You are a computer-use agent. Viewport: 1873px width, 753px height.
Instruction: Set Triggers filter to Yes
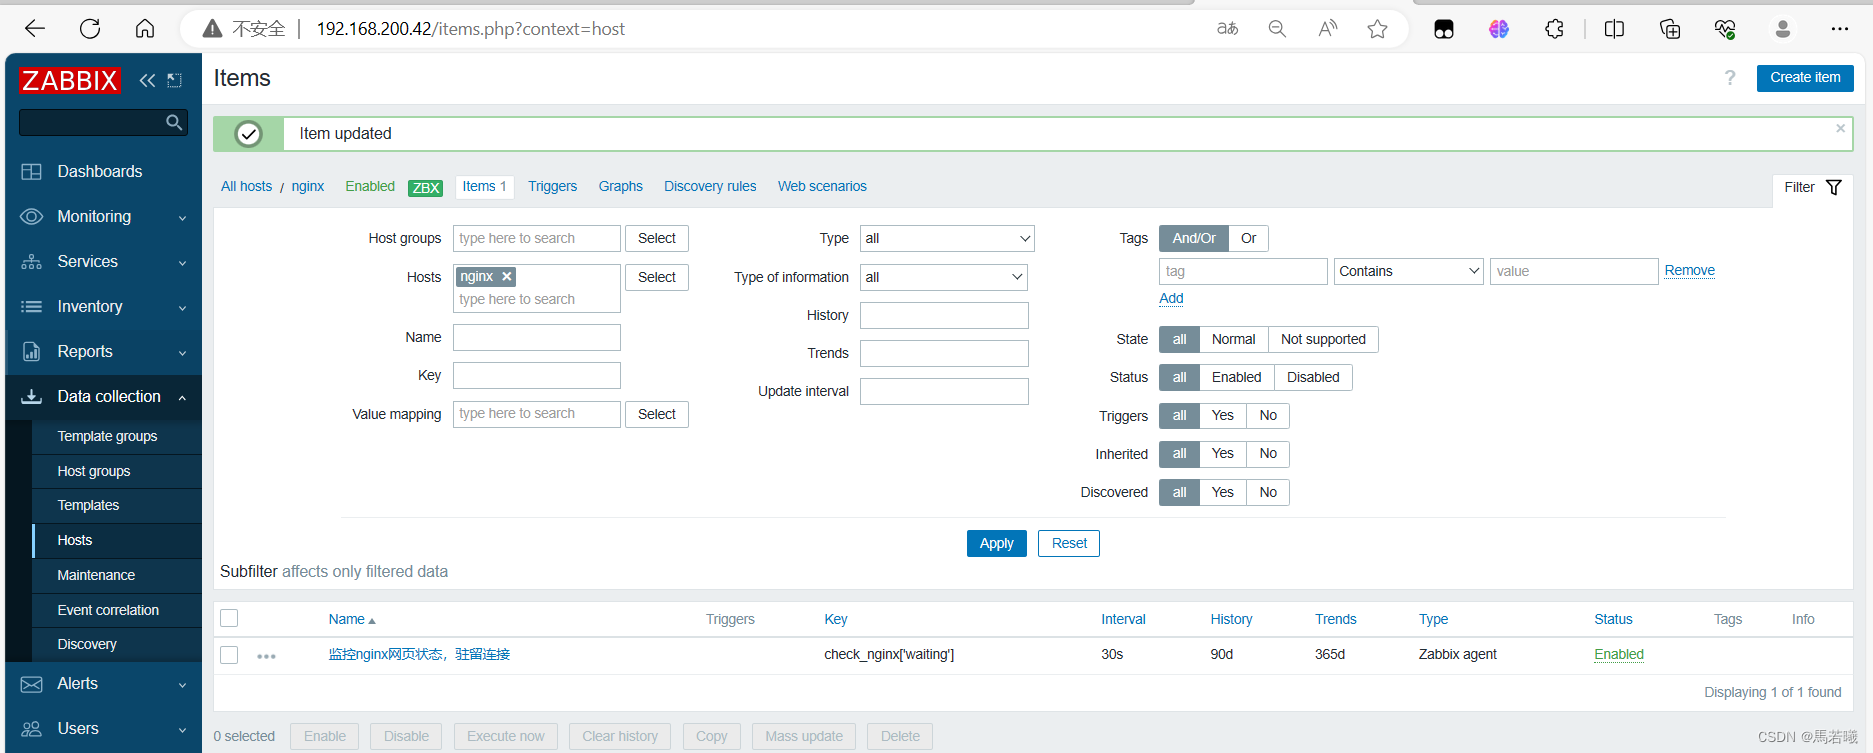[x=1222, y=415]
